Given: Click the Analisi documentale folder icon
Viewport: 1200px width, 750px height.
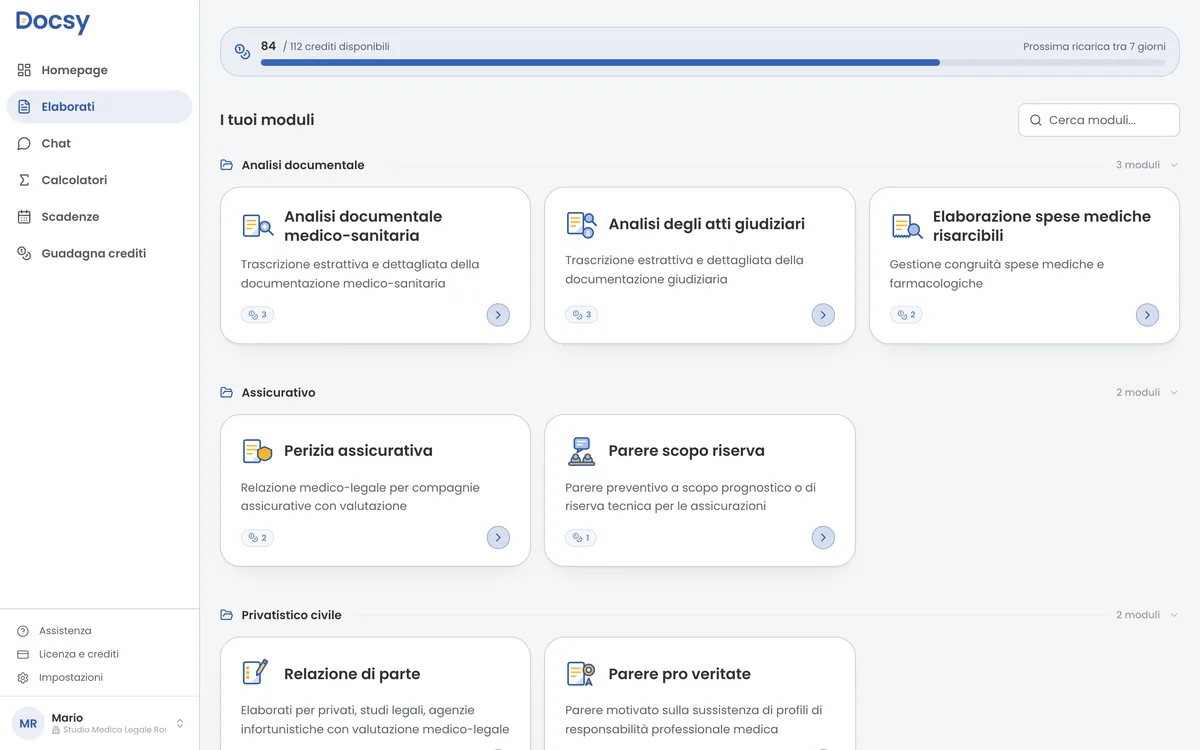Looking at the screenshot, I should pos(227,165).
